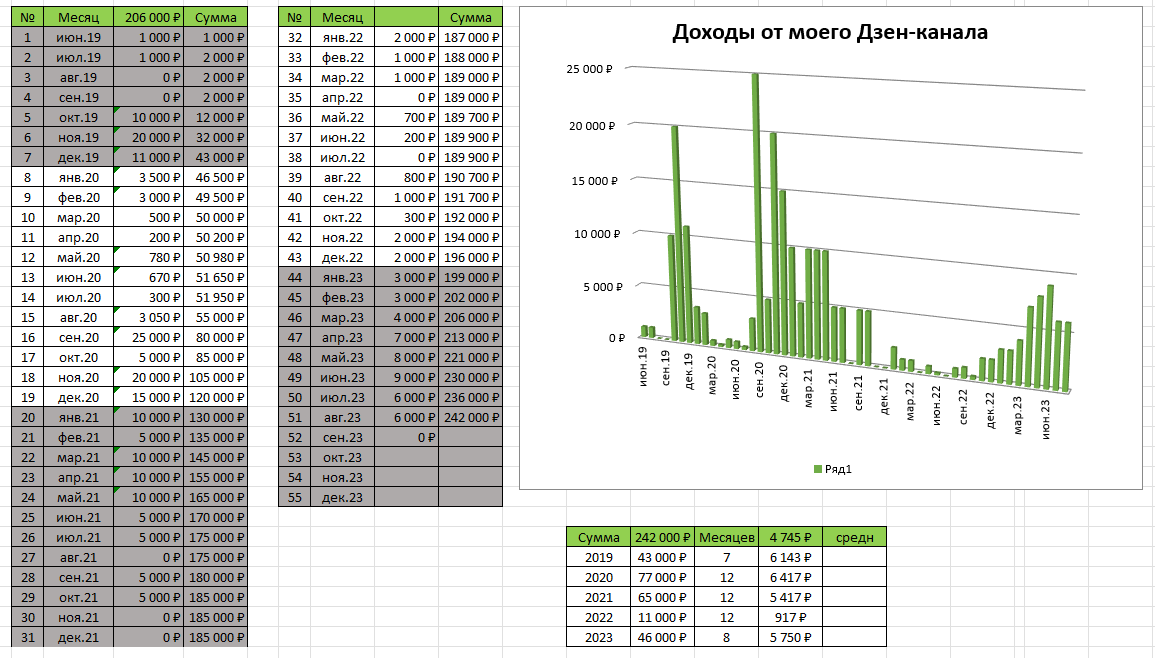Select the month cell "янв.22"
Image resolution: width=1155 pixels, height=658 pixels.
343,38
